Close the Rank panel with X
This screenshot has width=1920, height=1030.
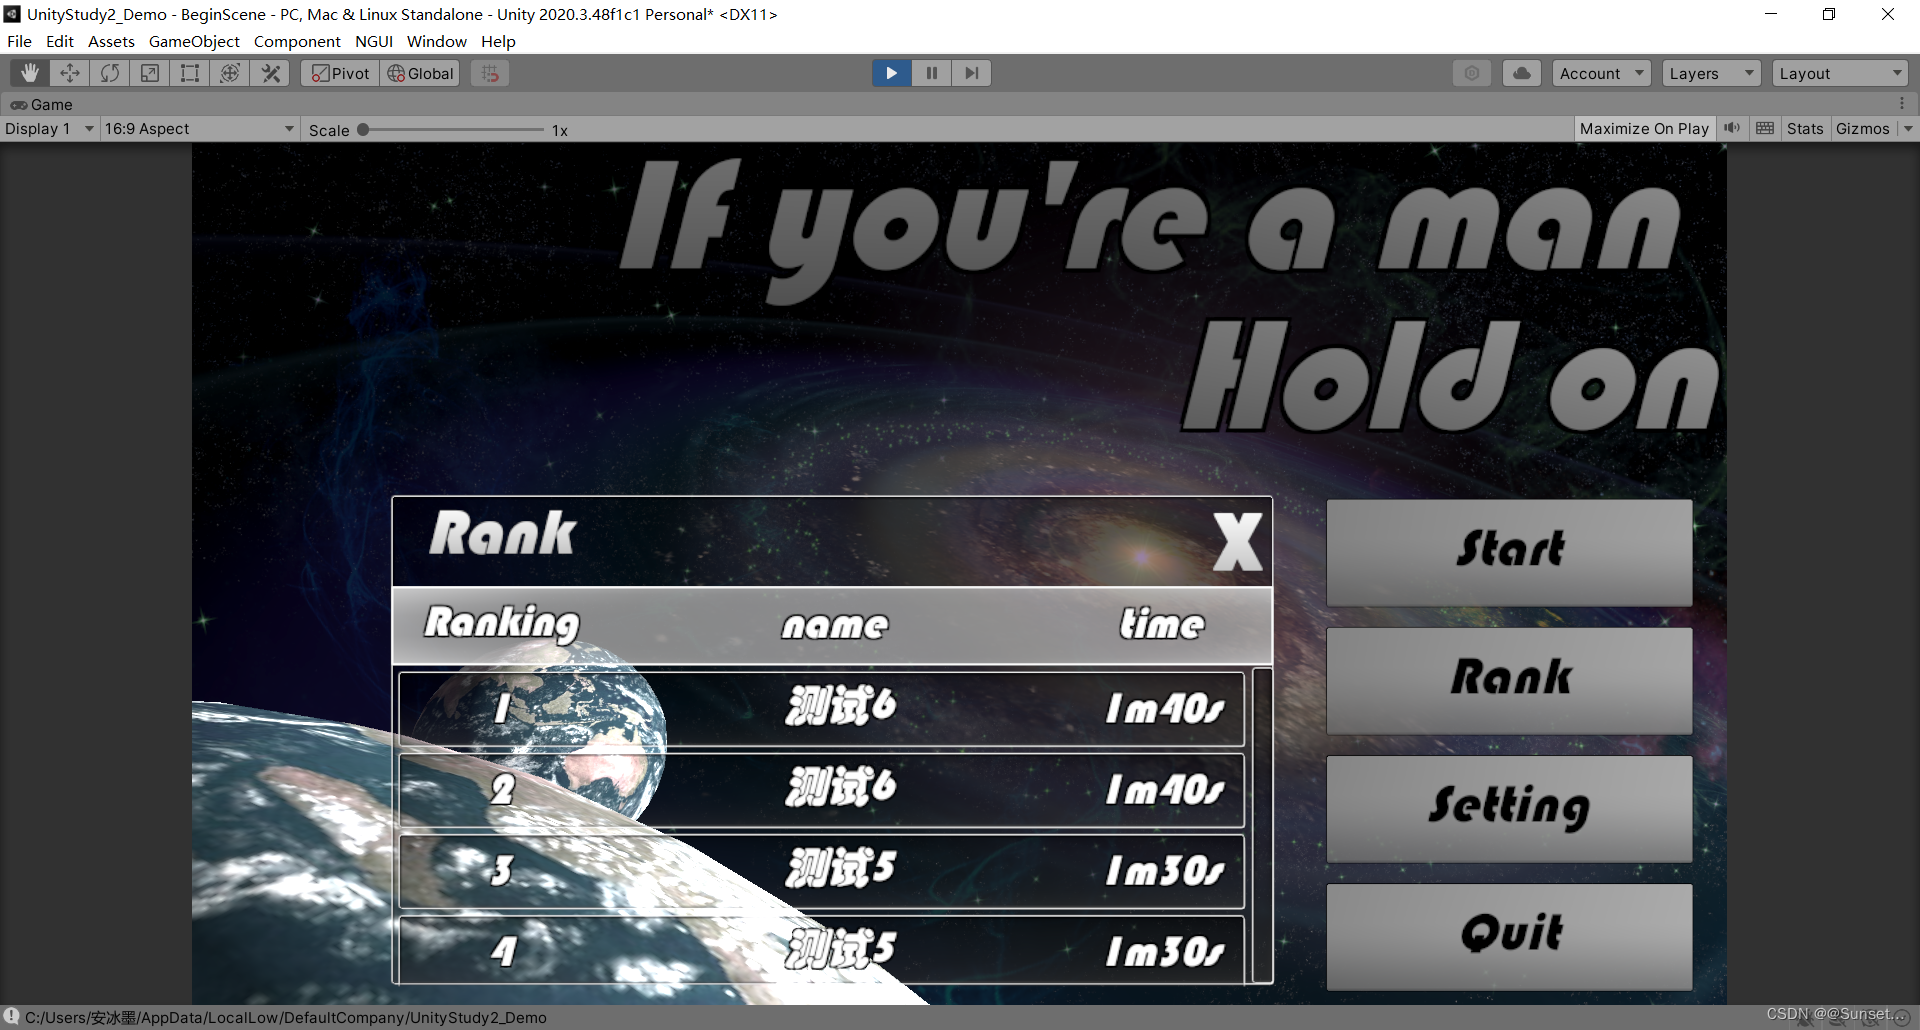coord(1238,542)
